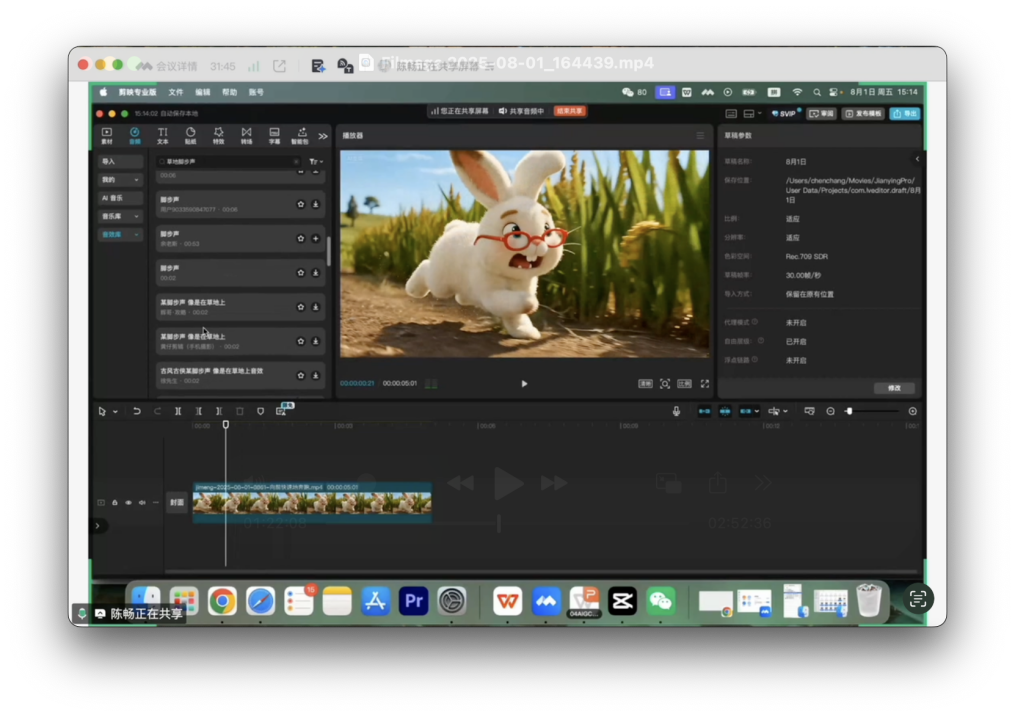Click the 转场 (Transitions) icon
Screen dimensions: 1015x717
point(246,135)
